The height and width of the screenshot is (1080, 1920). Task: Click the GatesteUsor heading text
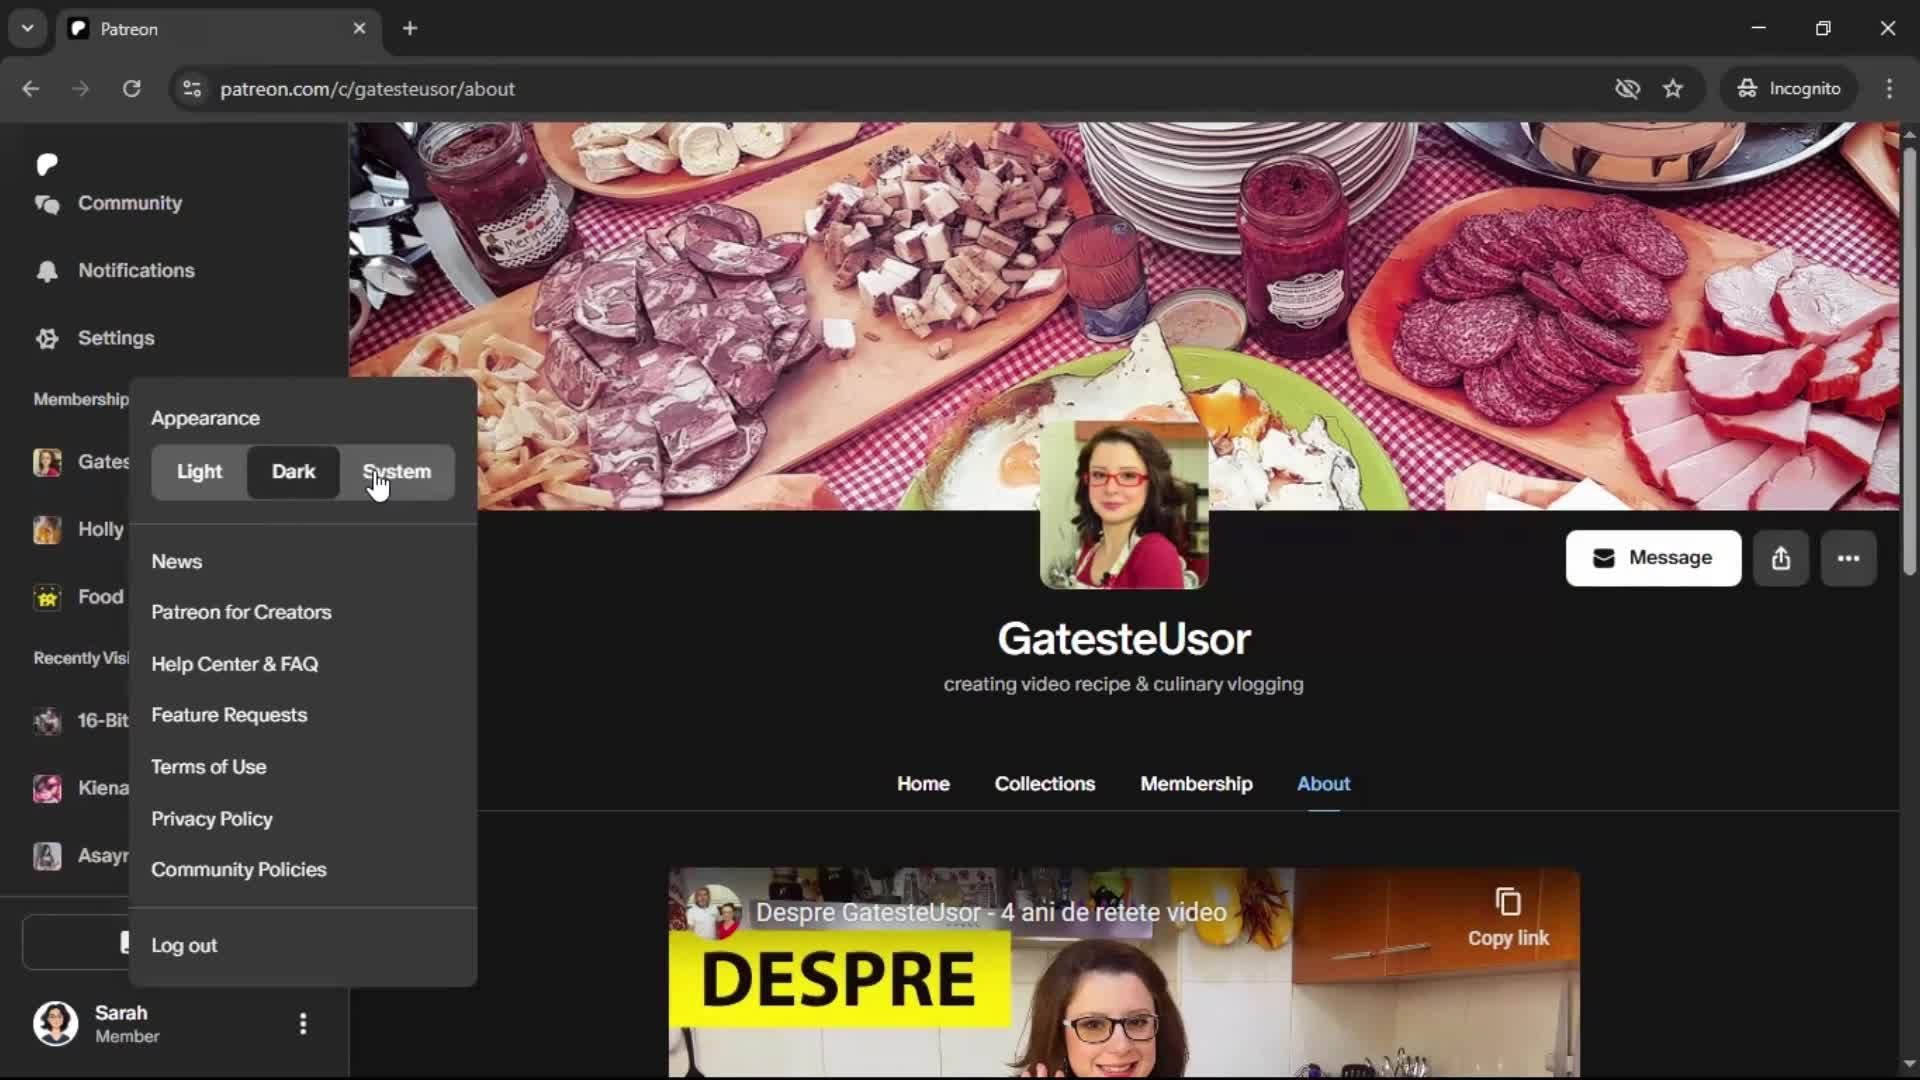(x=1124, y=639)
